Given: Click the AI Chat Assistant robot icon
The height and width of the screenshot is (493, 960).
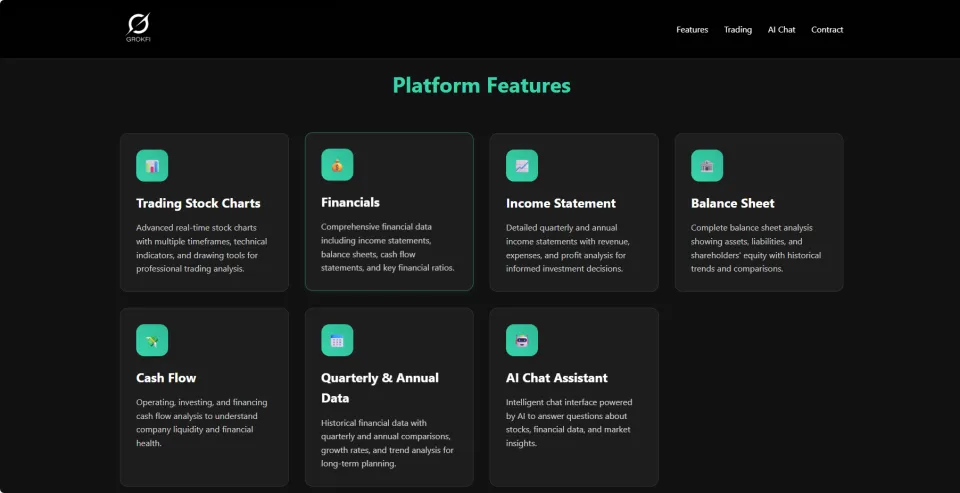Looking at the screenshot, I should pos(522,340).
